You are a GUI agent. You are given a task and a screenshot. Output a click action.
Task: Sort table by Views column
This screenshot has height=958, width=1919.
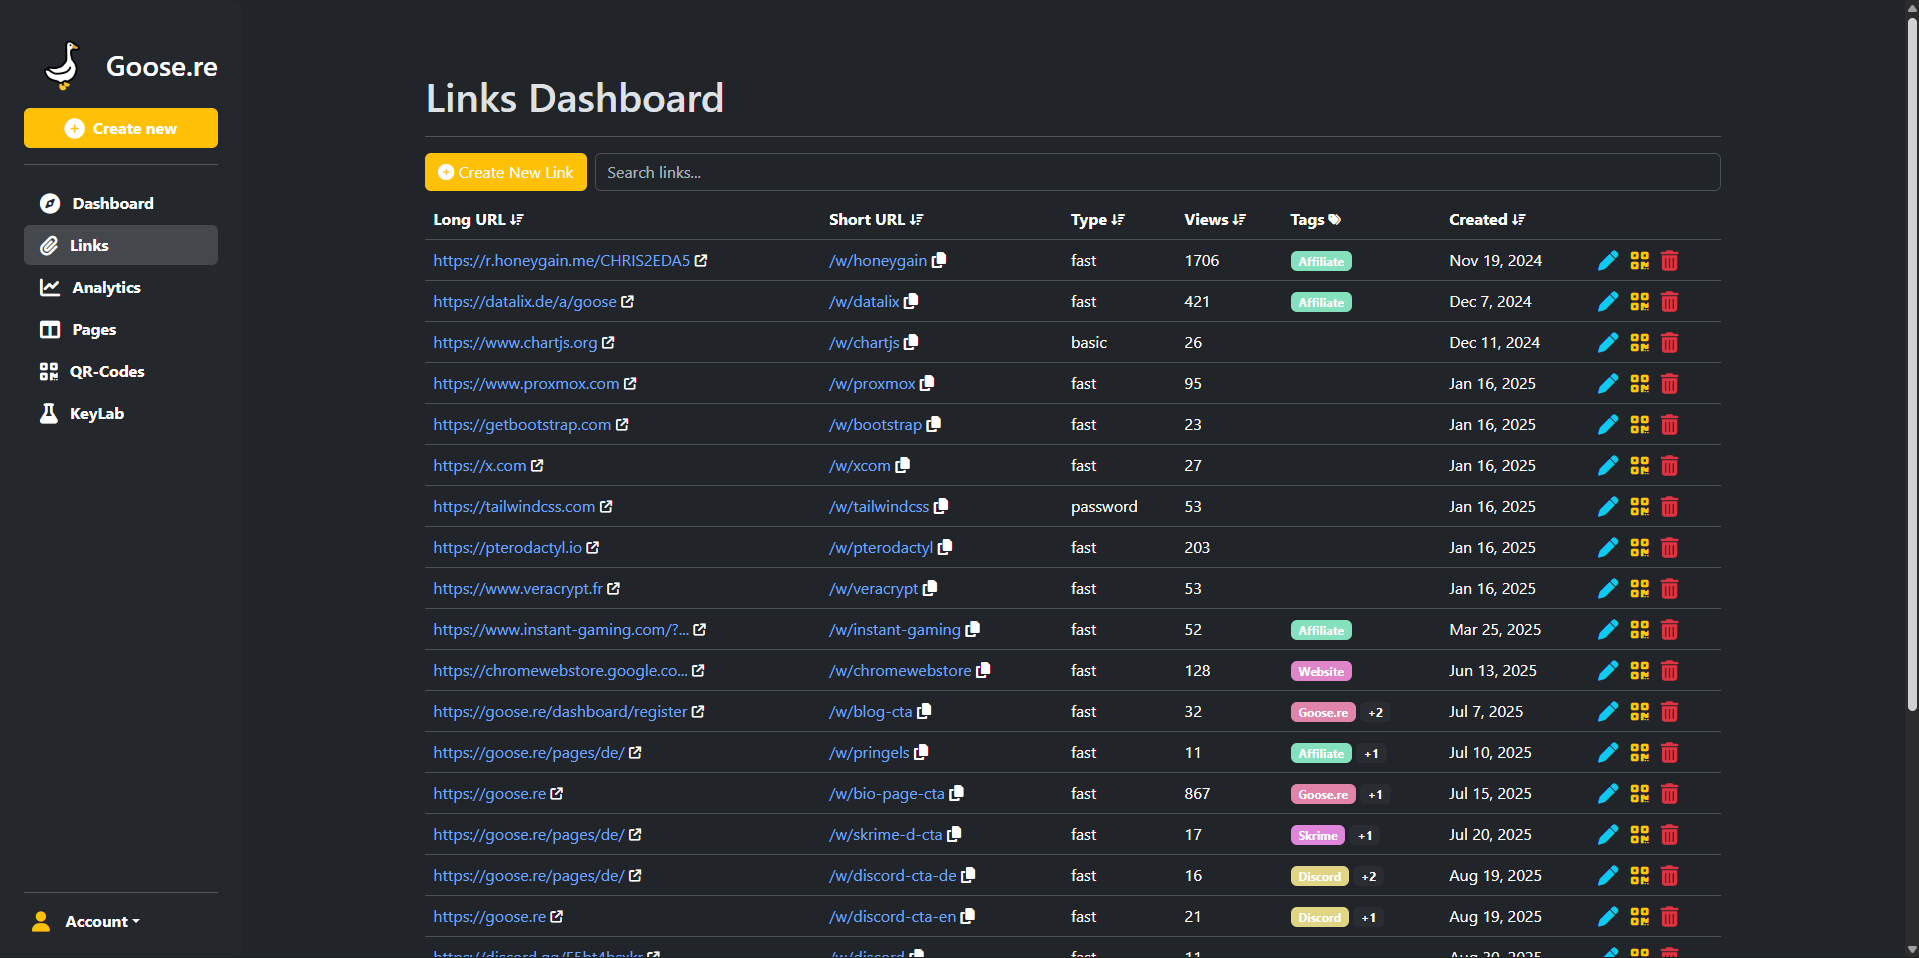pos(1215,219)
